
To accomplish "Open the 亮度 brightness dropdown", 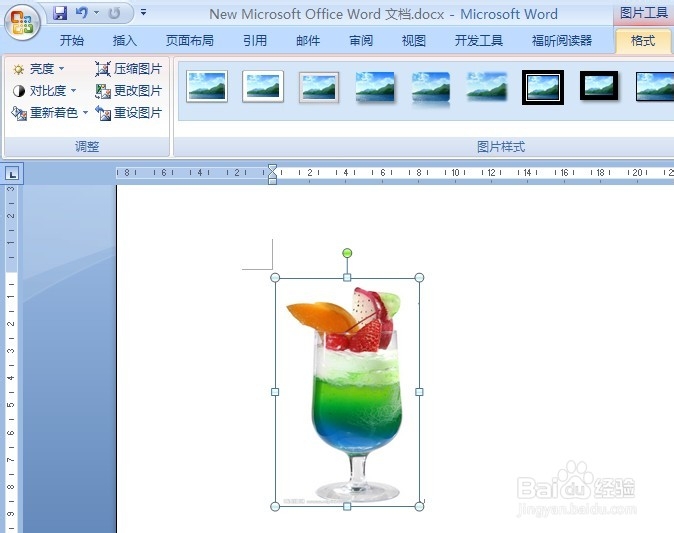I will [38, 69].
